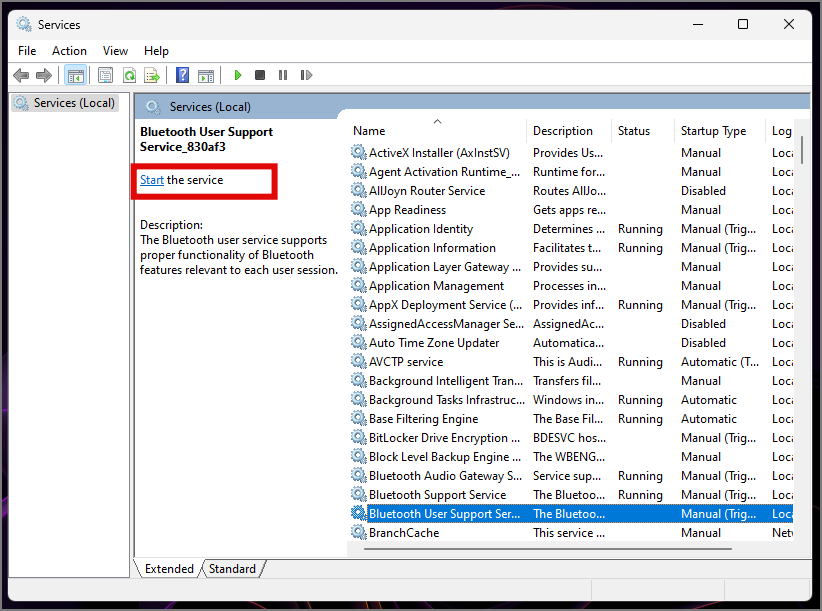Select the highlighted Bluetooth User Support Service
Viewport: 822px width, 611px height.
[x=571, y=514]
